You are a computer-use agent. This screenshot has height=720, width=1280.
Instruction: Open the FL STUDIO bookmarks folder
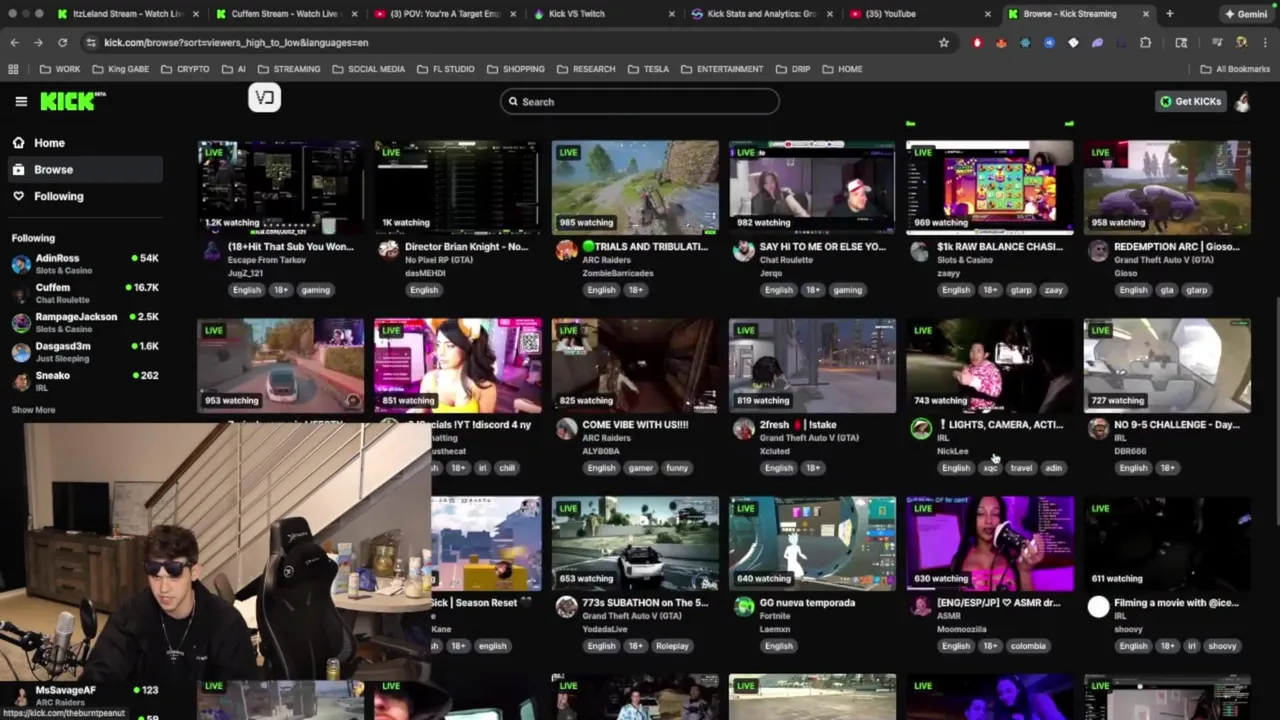point(445,69)
